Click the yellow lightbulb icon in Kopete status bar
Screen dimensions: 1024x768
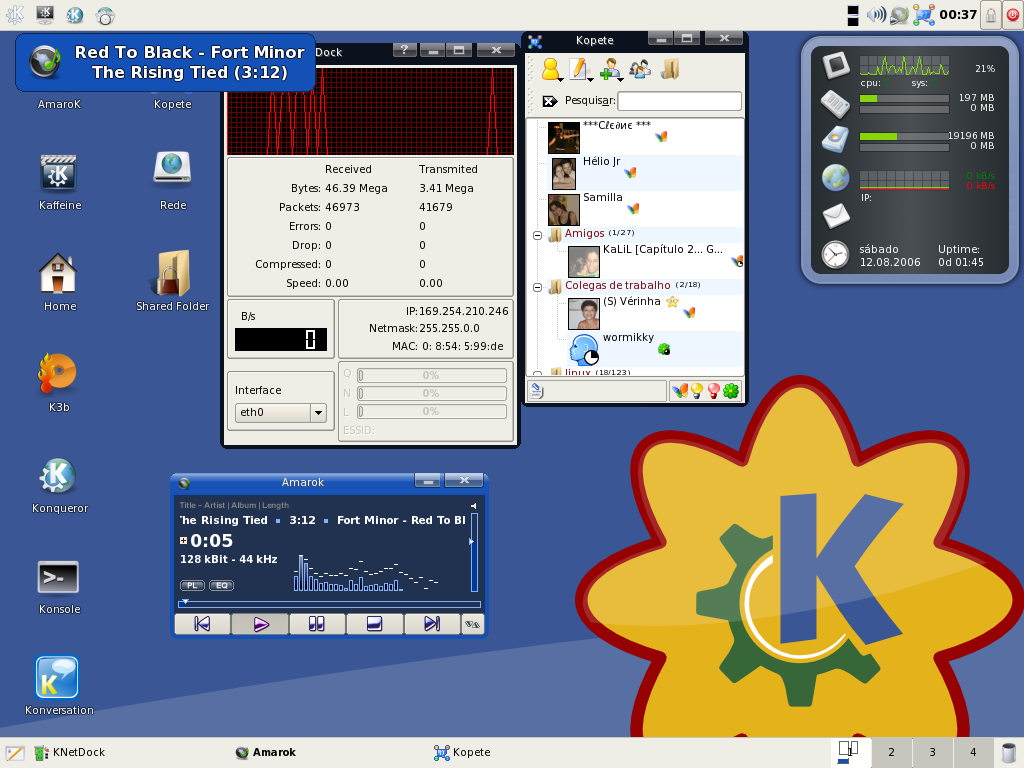(697, 391)
